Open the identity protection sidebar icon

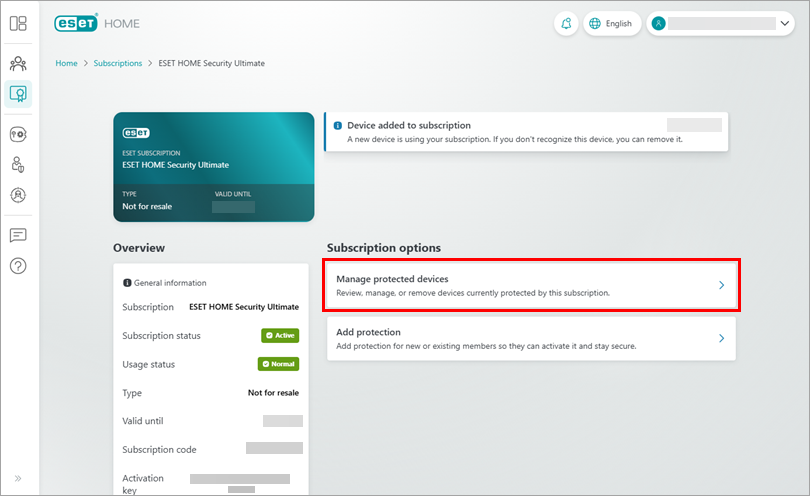coord(18,165)
